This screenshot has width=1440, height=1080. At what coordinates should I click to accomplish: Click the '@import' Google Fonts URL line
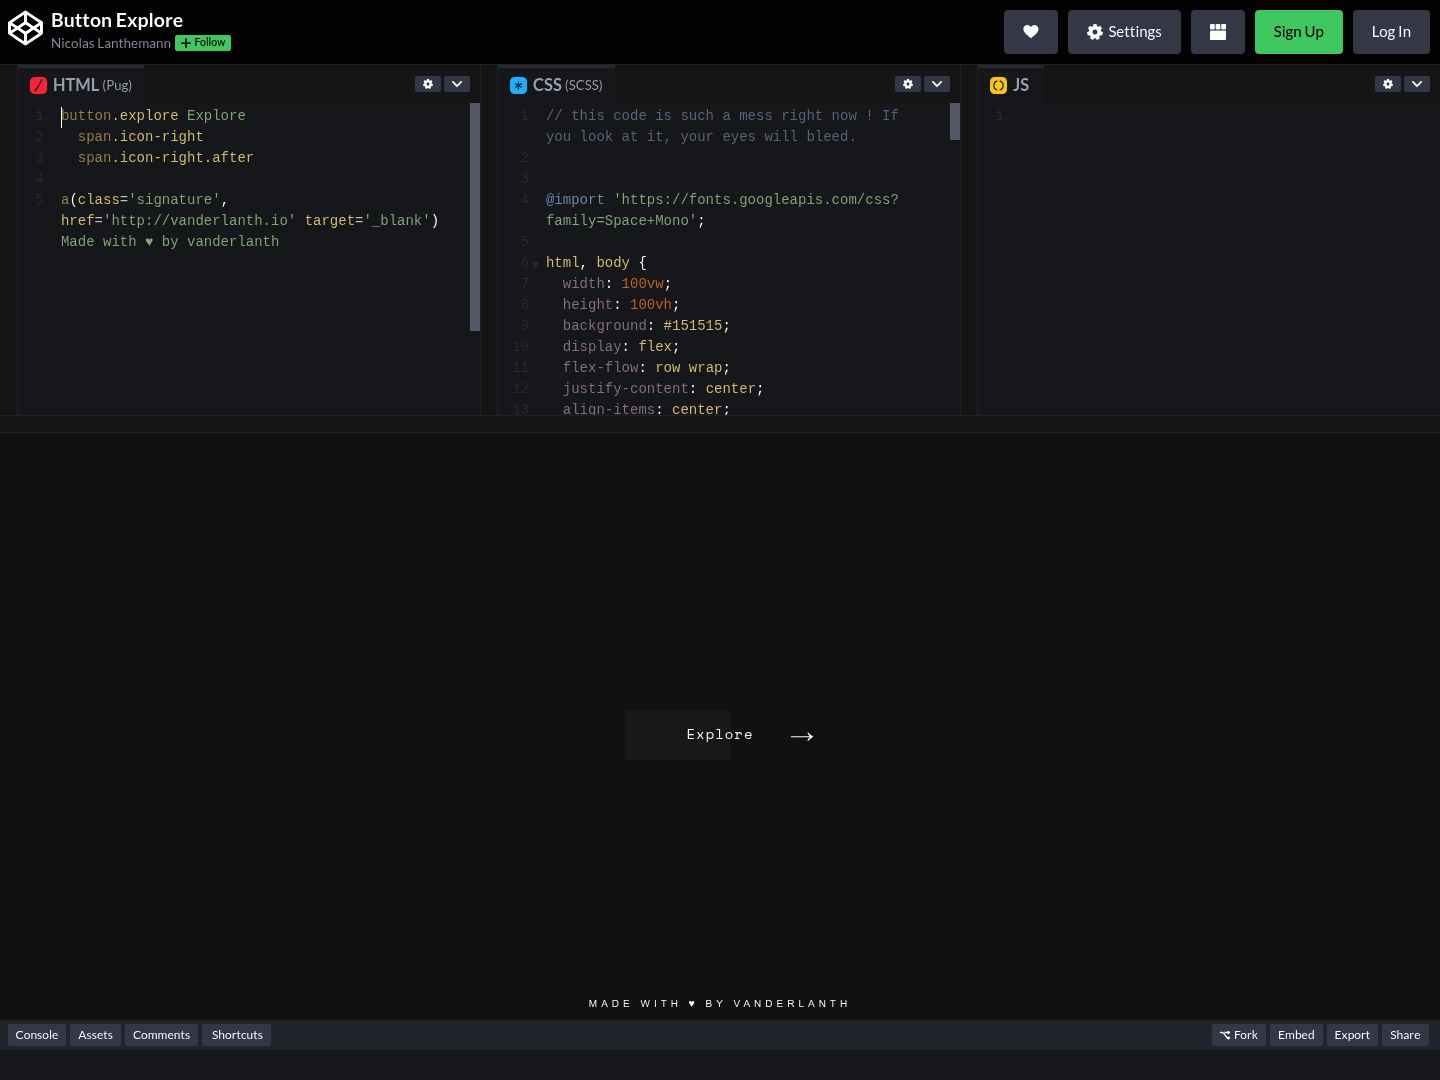pos(722,210)
